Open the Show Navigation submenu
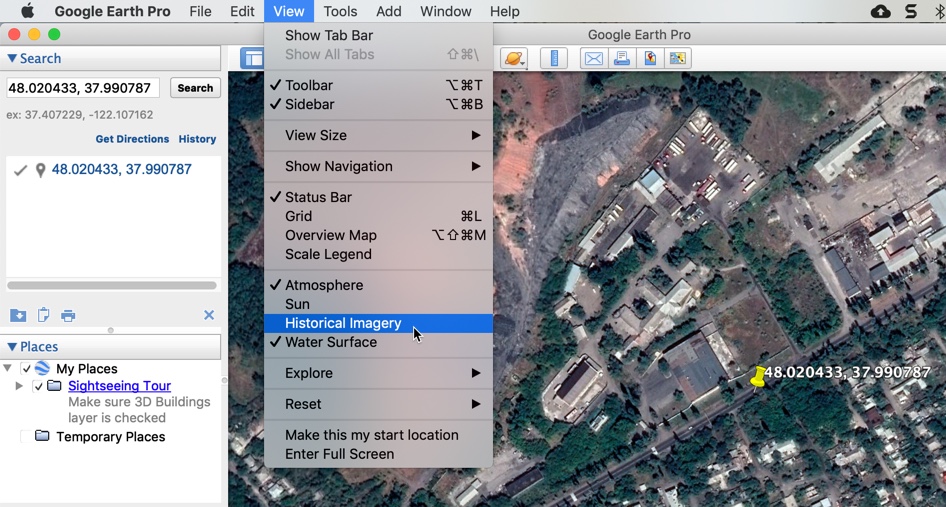 [x=378, y=166]
